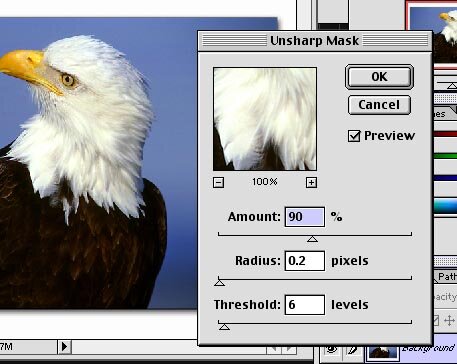
Task: Click the Amount percent input field
Action: (x=305, y=217)
